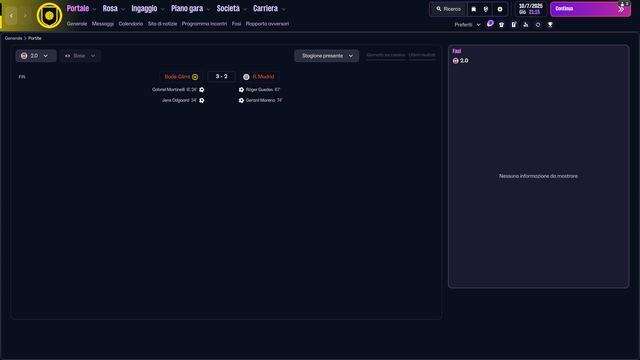Viewport: 640px width, 360px height.
Task: Switch to the Rapporto avversari sub-tab
Action: pyautogui.click(x=267, y=24)
